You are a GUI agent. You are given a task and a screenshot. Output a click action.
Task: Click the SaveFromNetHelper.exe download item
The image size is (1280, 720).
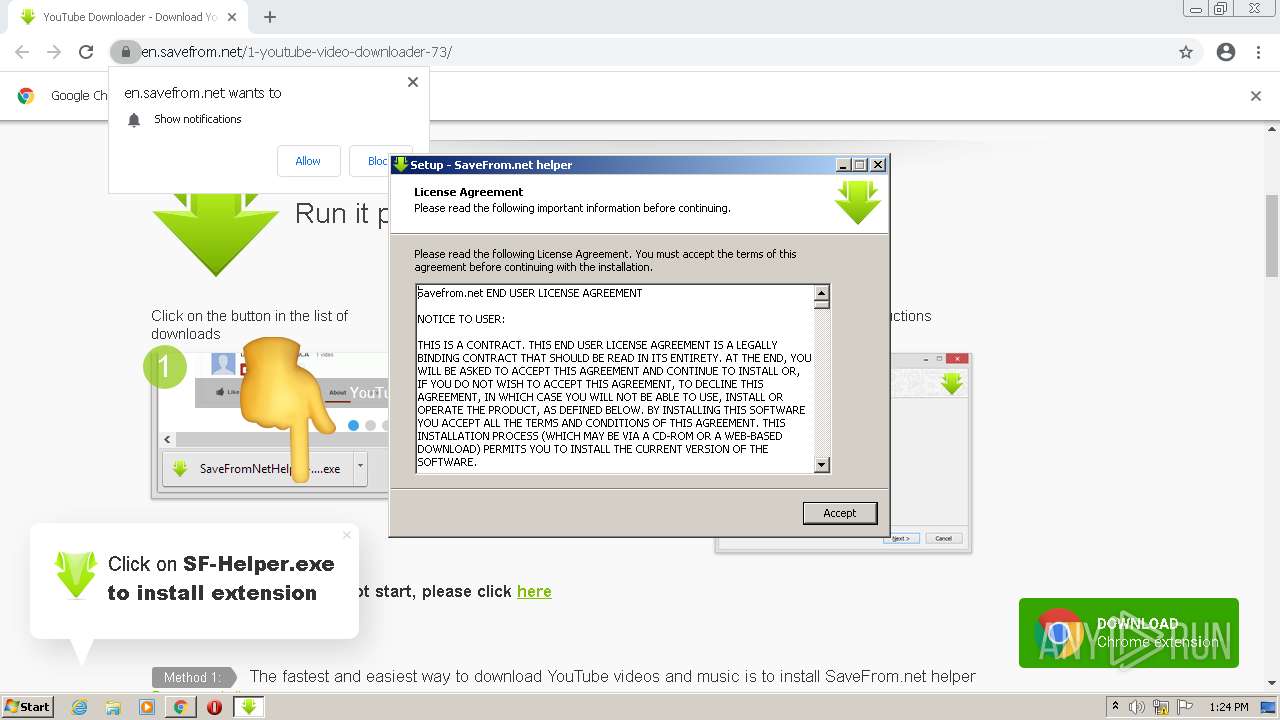(256, 468)
